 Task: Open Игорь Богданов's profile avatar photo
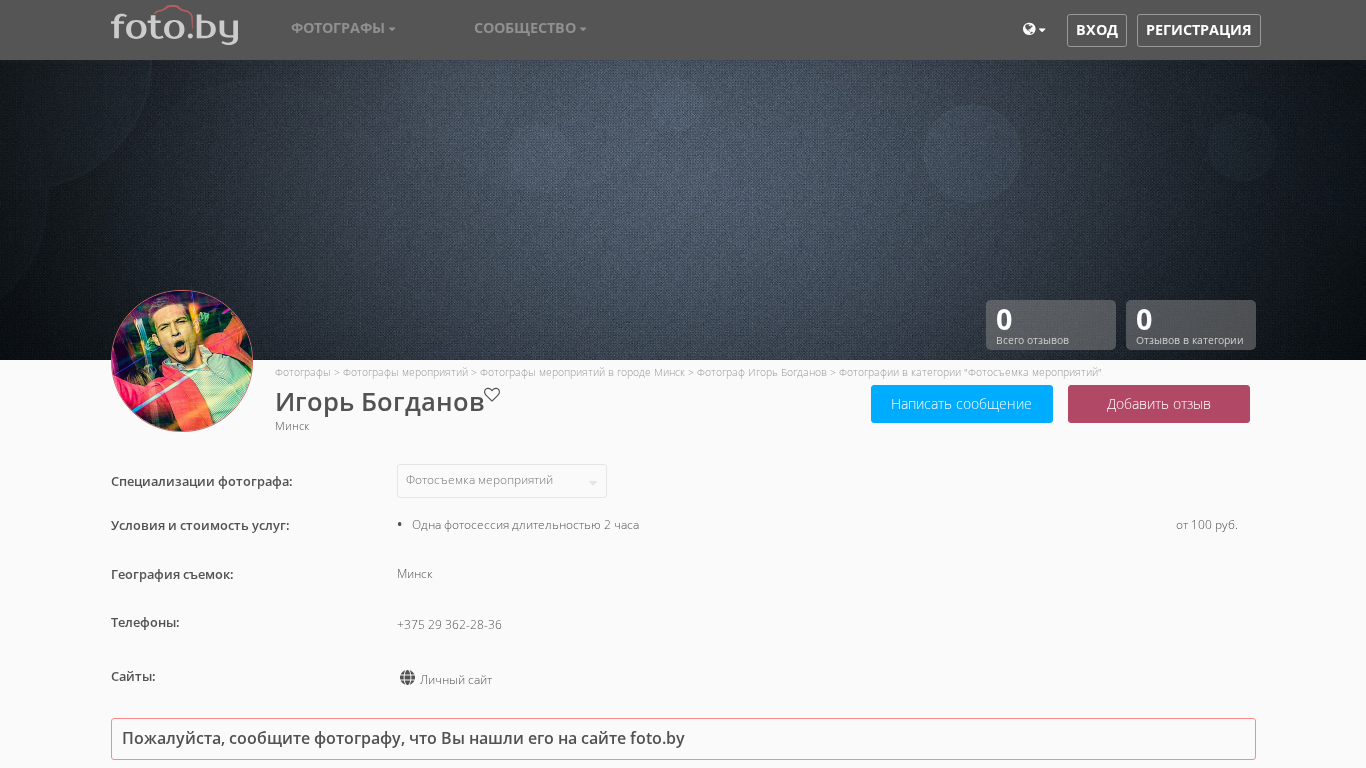[x=182, y=361]
